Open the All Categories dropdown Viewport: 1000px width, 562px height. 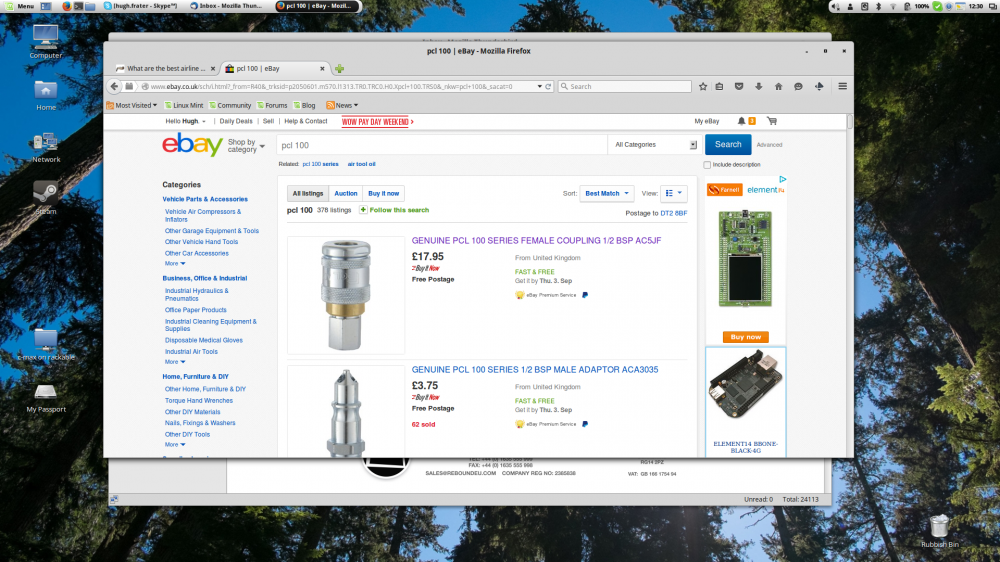(654, 145)
